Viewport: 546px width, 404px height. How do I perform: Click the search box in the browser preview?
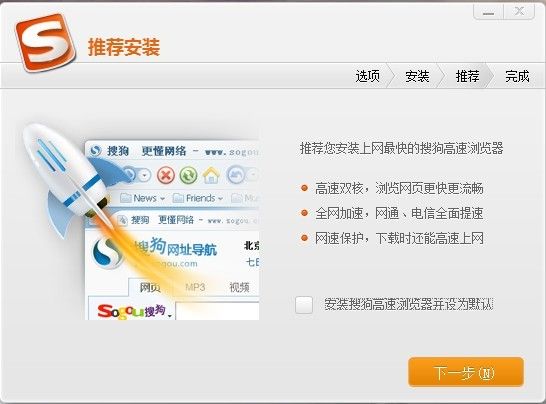217,311
